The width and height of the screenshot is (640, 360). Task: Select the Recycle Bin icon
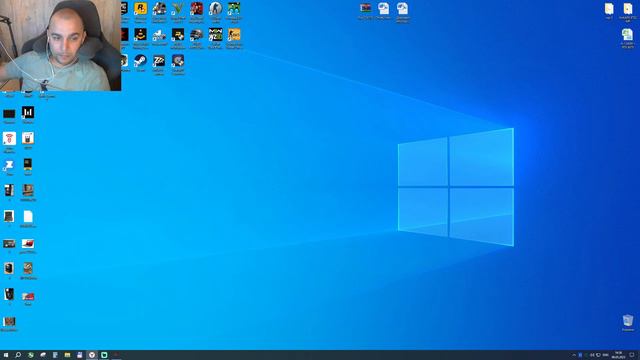628,320
